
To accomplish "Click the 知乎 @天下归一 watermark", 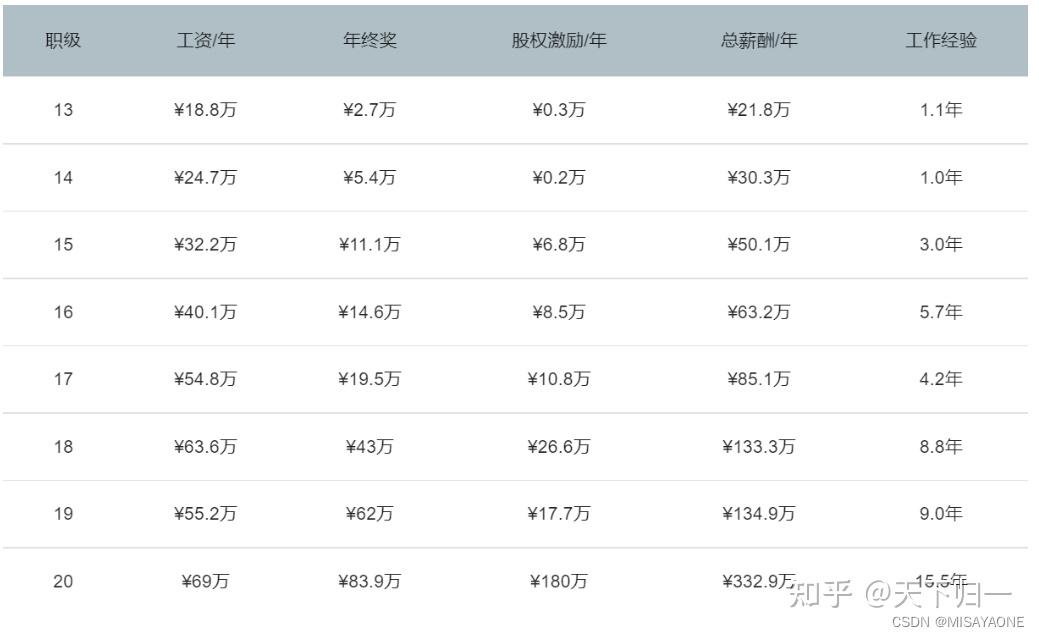I will pos(900,595).
